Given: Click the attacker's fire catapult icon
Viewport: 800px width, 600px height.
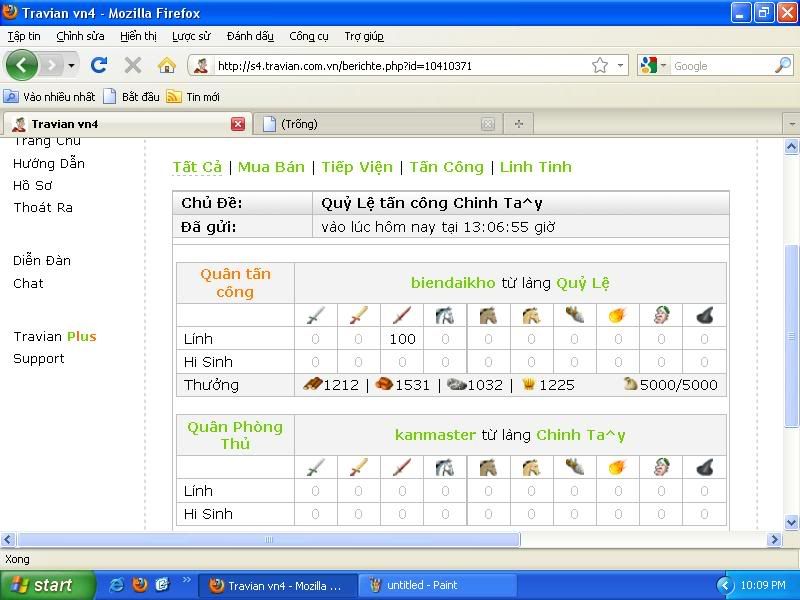Looking at the screenshot, I should [617, 315].
